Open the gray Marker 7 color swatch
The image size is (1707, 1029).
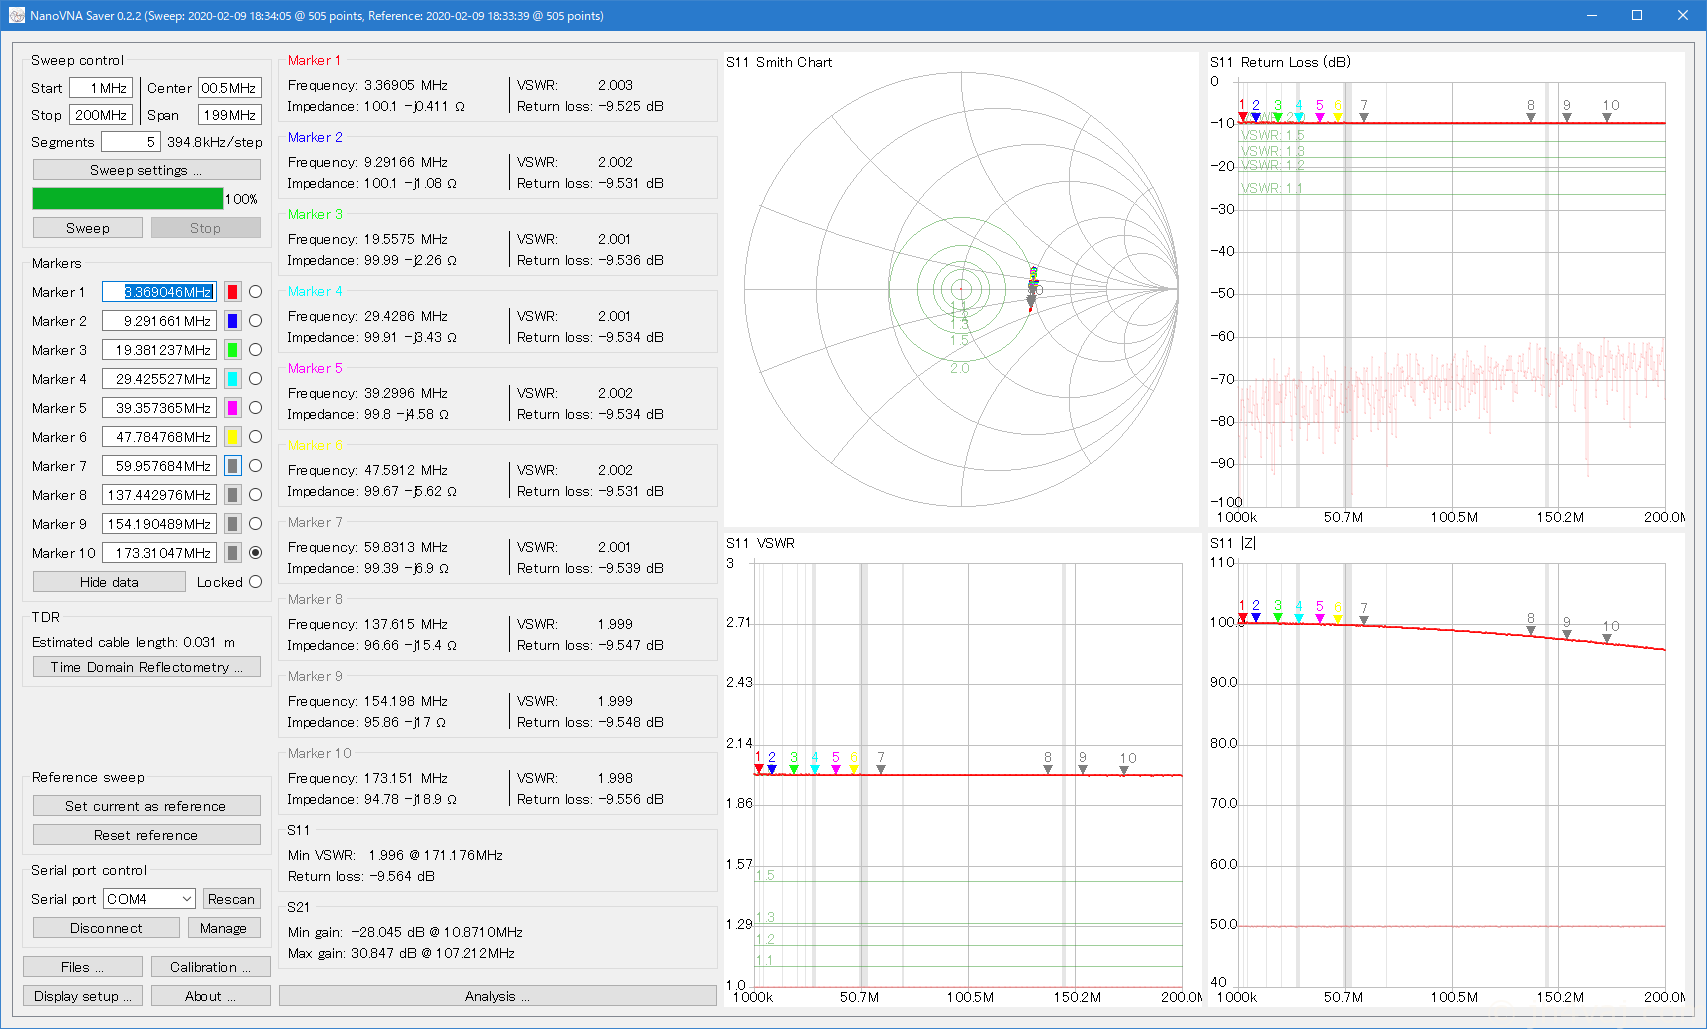tap(232, 466)
